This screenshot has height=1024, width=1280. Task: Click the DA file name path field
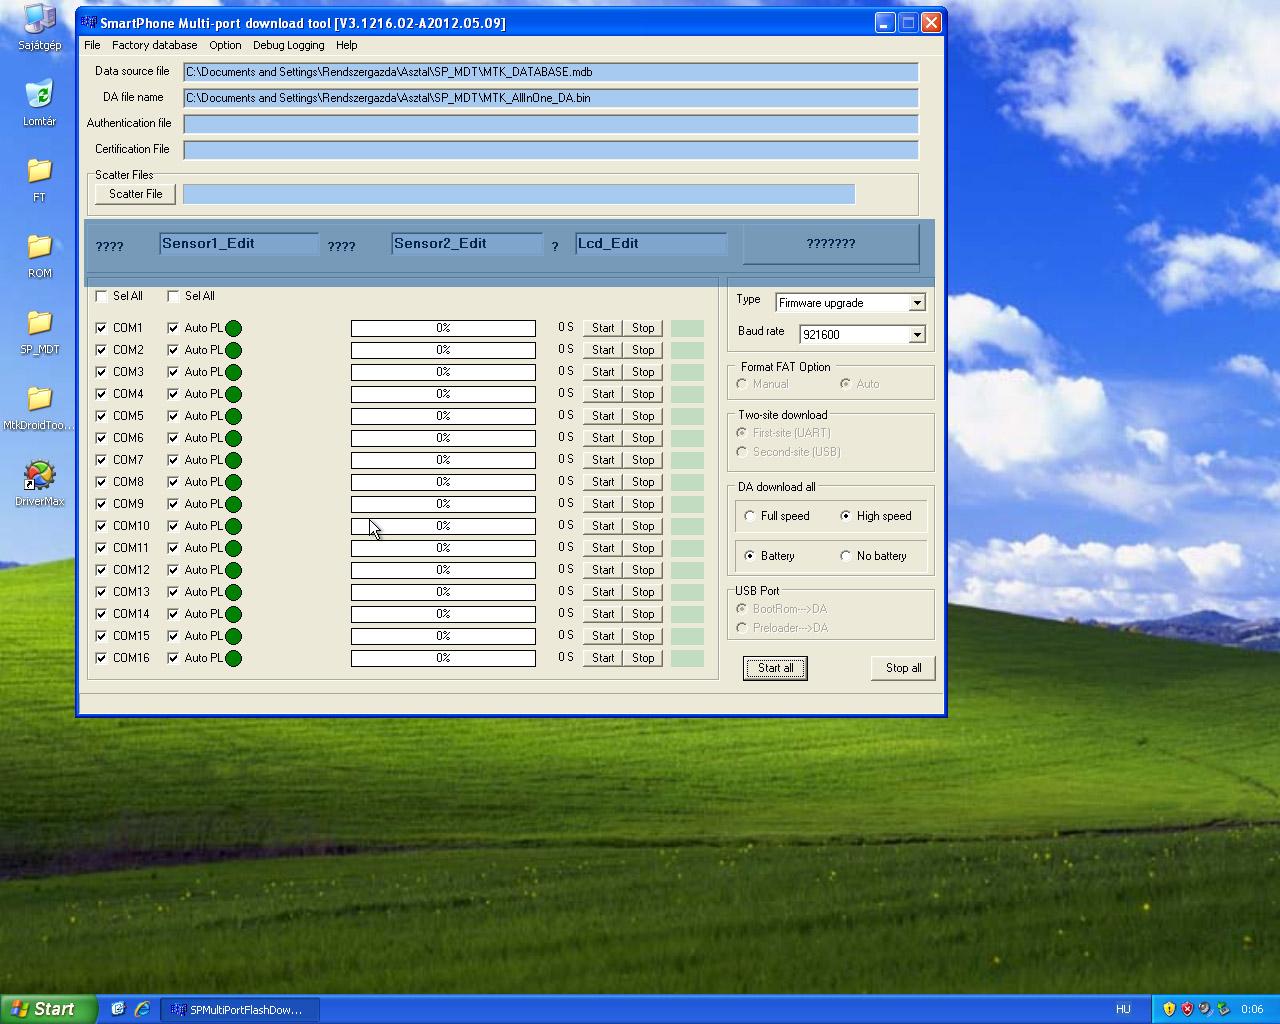(551, 98)
